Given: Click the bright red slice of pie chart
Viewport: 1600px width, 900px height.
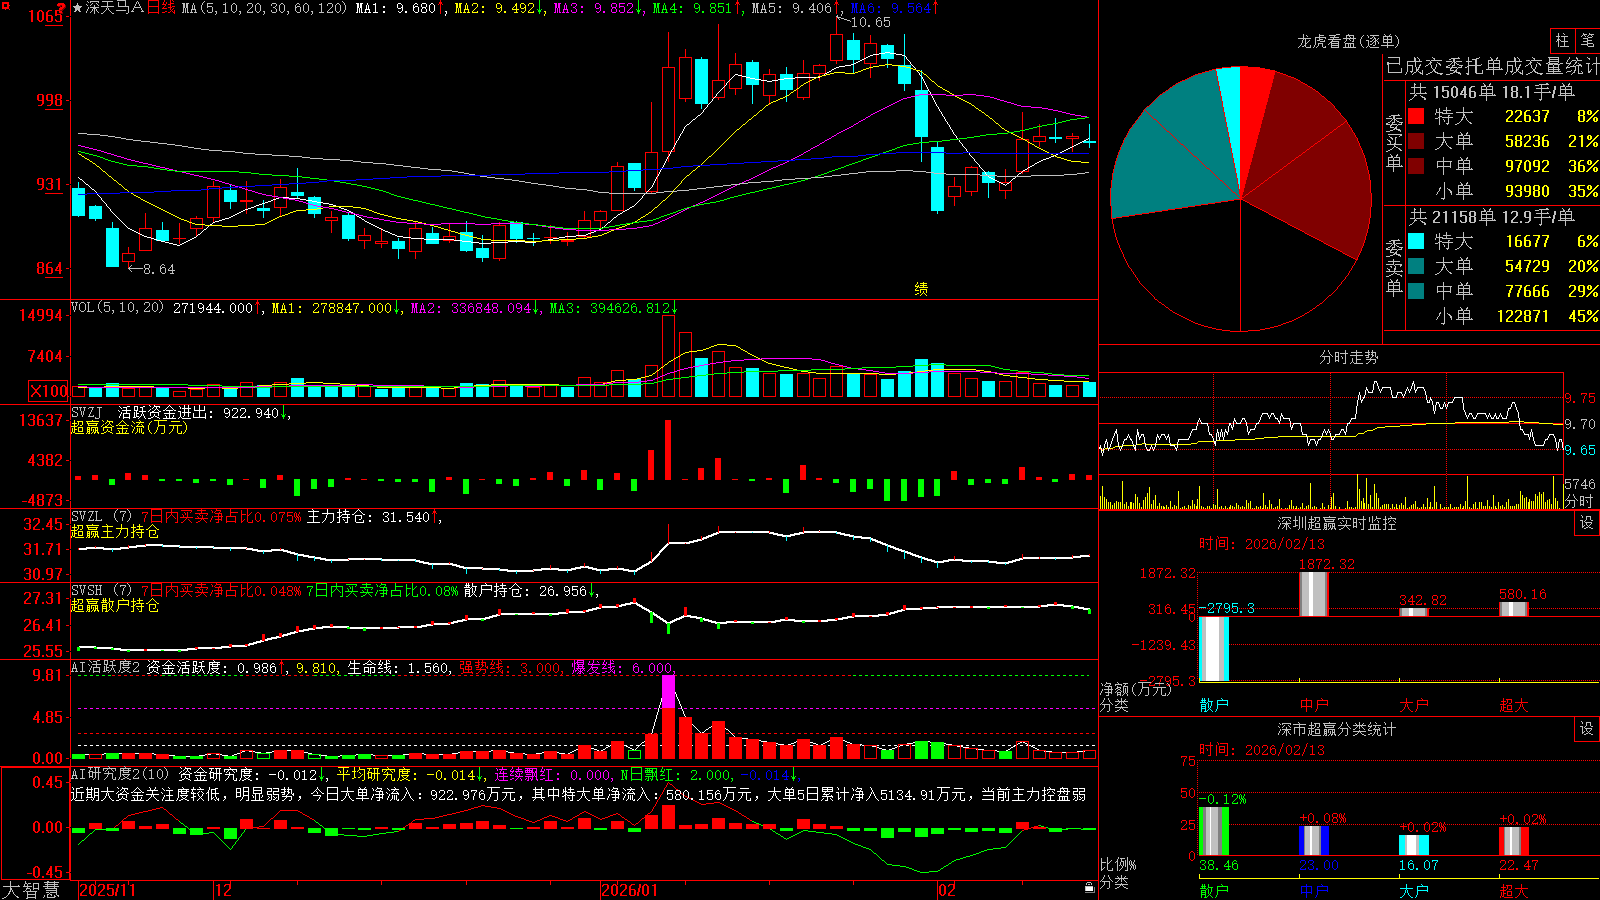Looking at the screenshot, I should (1253, 110).
